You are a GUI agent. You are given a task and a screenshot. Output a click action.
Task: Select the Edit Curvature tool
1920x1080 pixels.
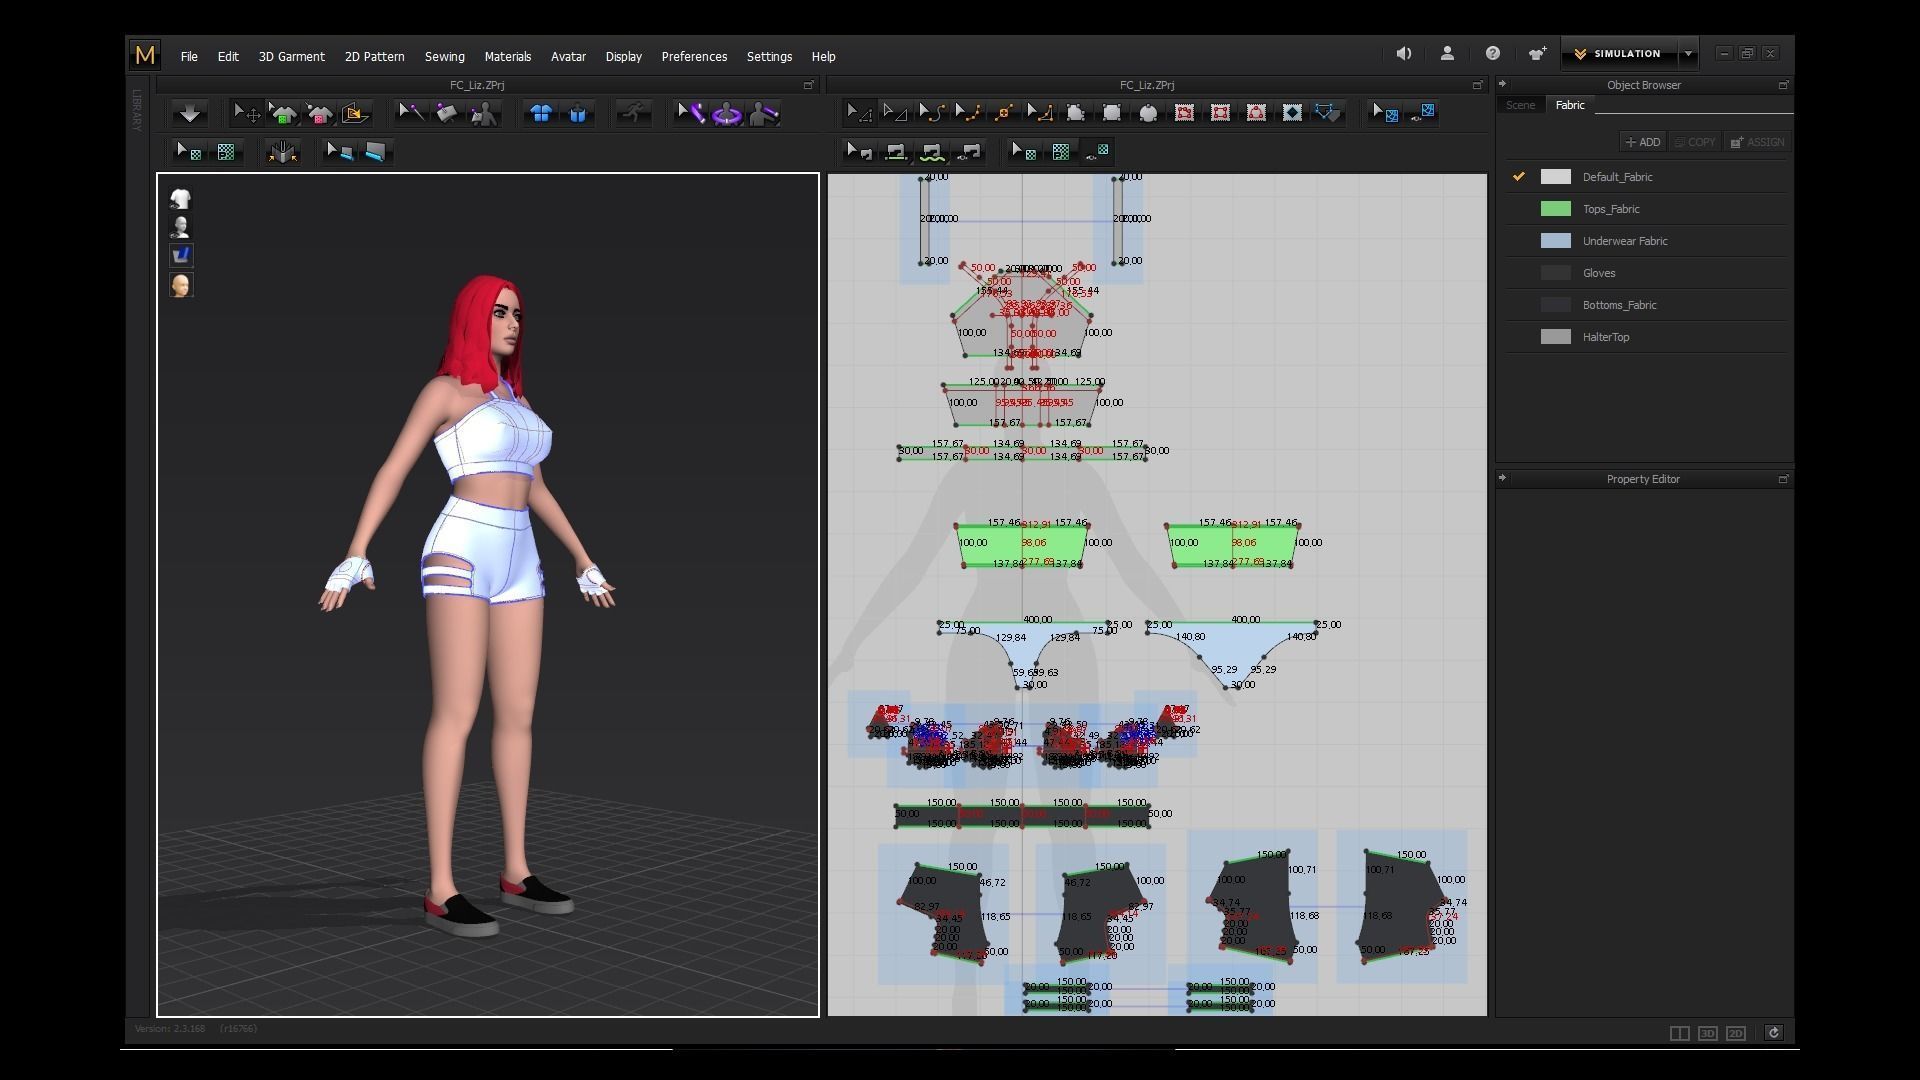click(931, 113)
